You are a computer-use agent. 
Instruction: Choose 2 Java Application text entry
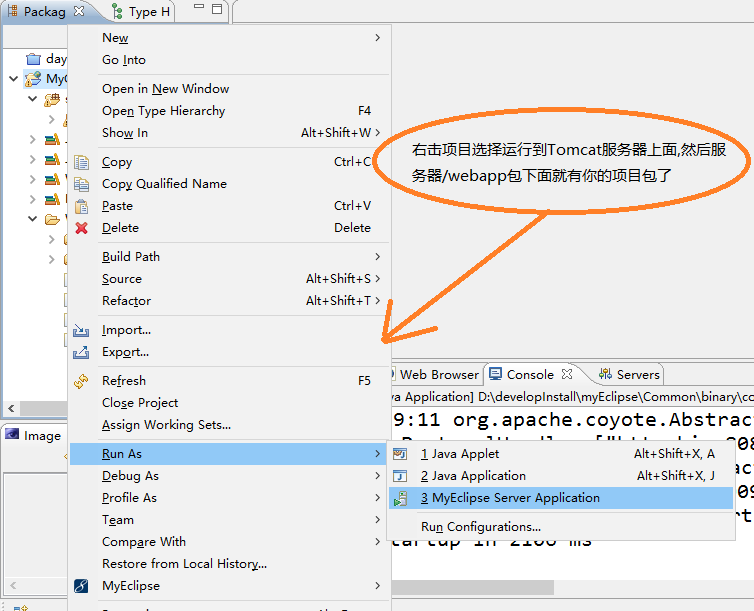(x=473, y=476)
